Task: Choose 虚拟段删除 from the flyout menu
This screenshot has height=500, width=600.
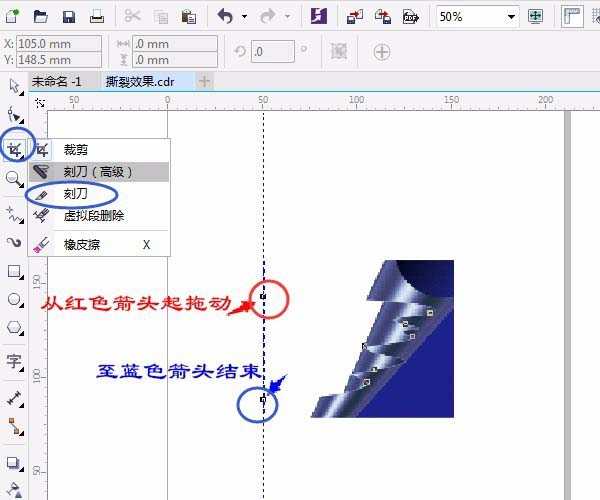Action: pyautogui.click(x=93, y=215)
